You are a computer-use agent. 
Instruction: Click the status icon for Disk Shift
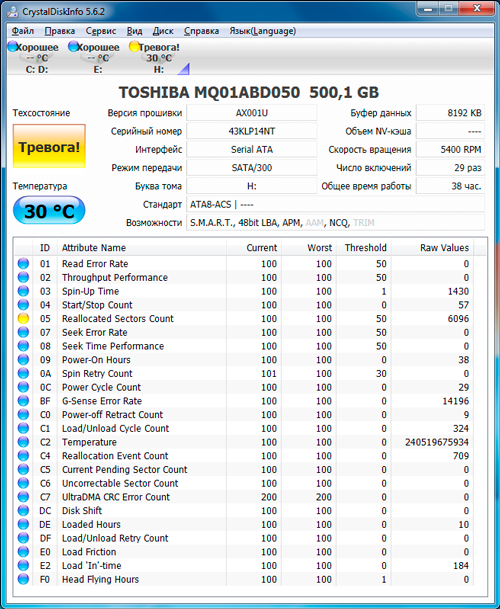tap(23, 511)
